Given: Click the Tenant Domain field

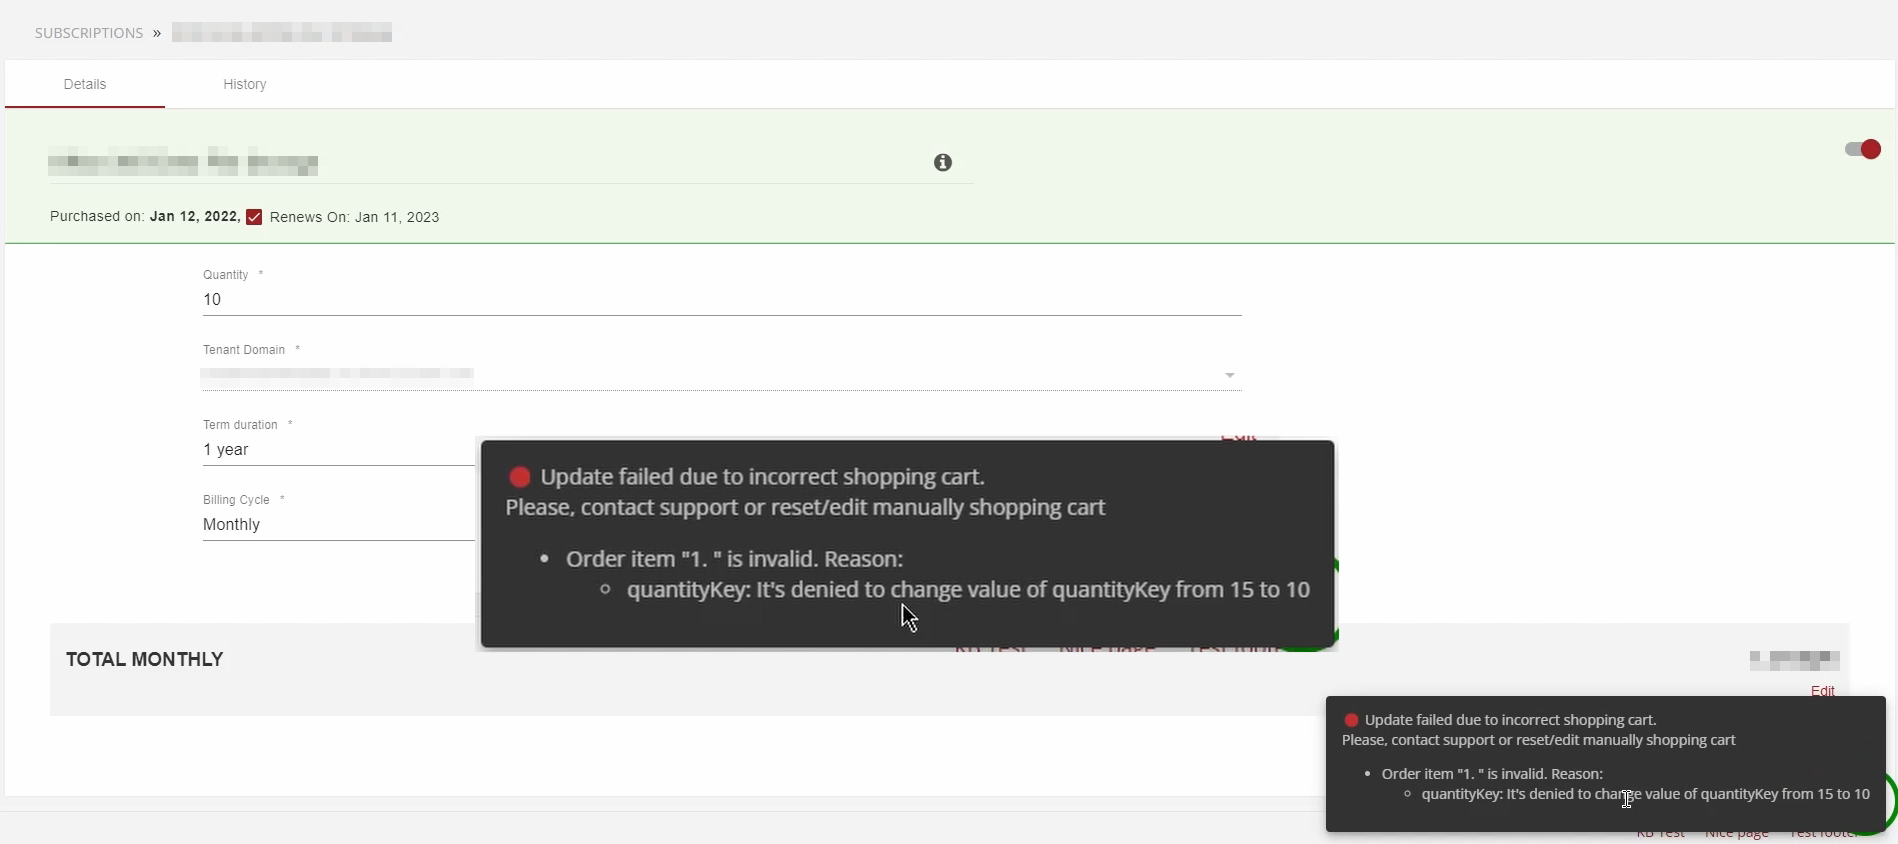Looking at the screenshot, I should [x=722, y=375].
